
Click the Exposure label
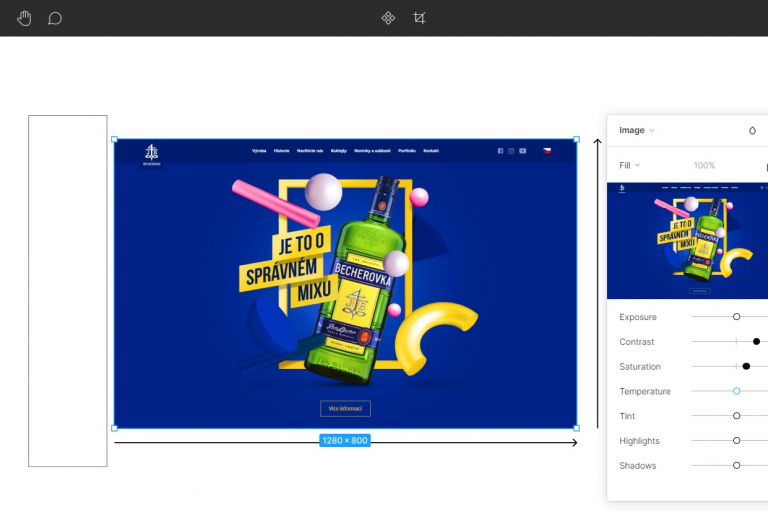pyautogui.click(x=638, y=317)
